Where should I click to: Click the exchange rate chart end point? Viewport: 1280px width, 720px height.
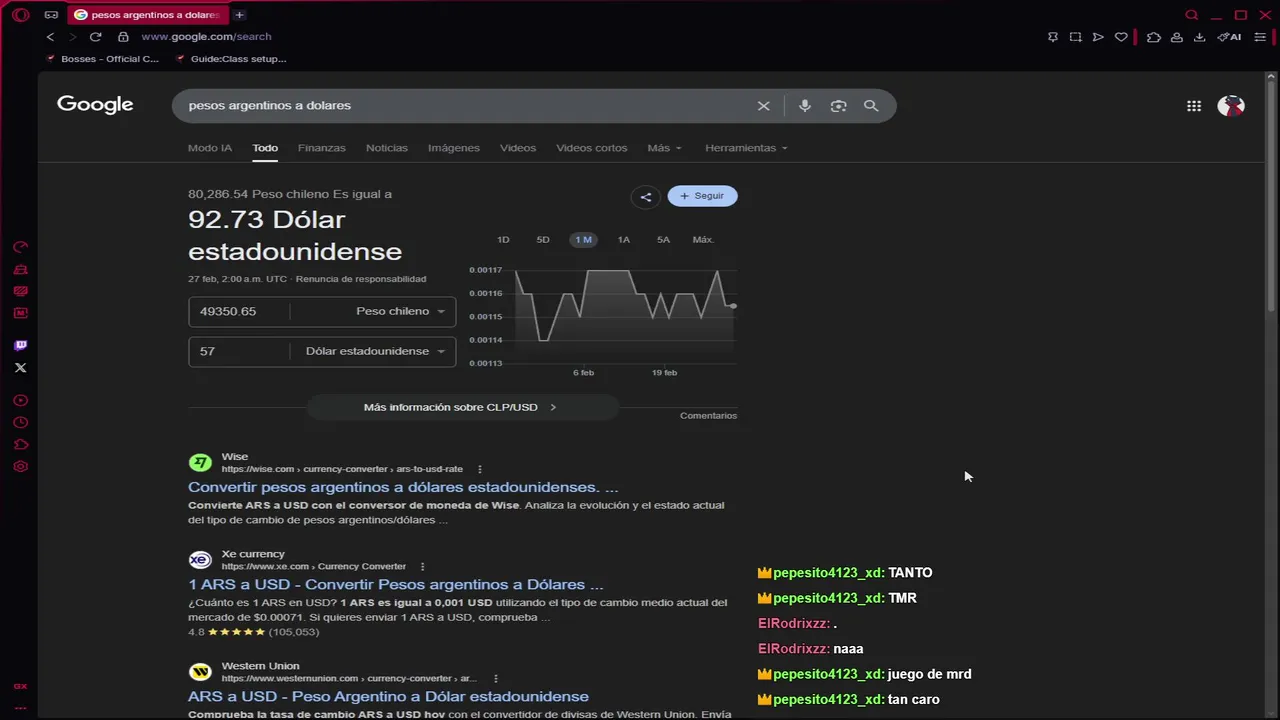(733, 306)
